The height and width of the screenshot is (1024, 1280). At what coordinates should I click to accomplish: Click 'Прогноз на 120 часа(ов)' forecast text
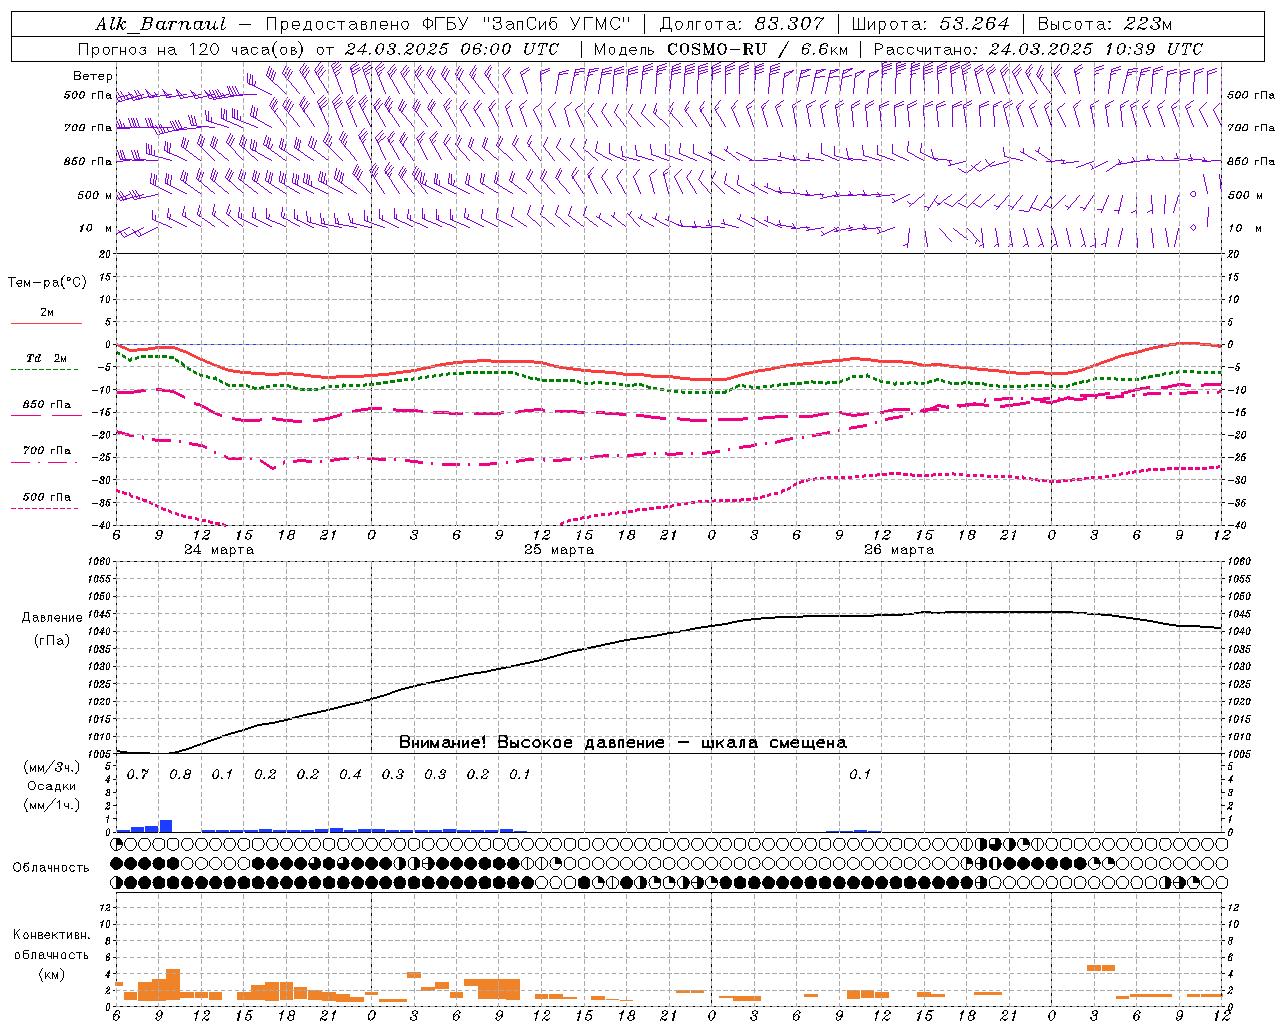click(x=193, y=49)
